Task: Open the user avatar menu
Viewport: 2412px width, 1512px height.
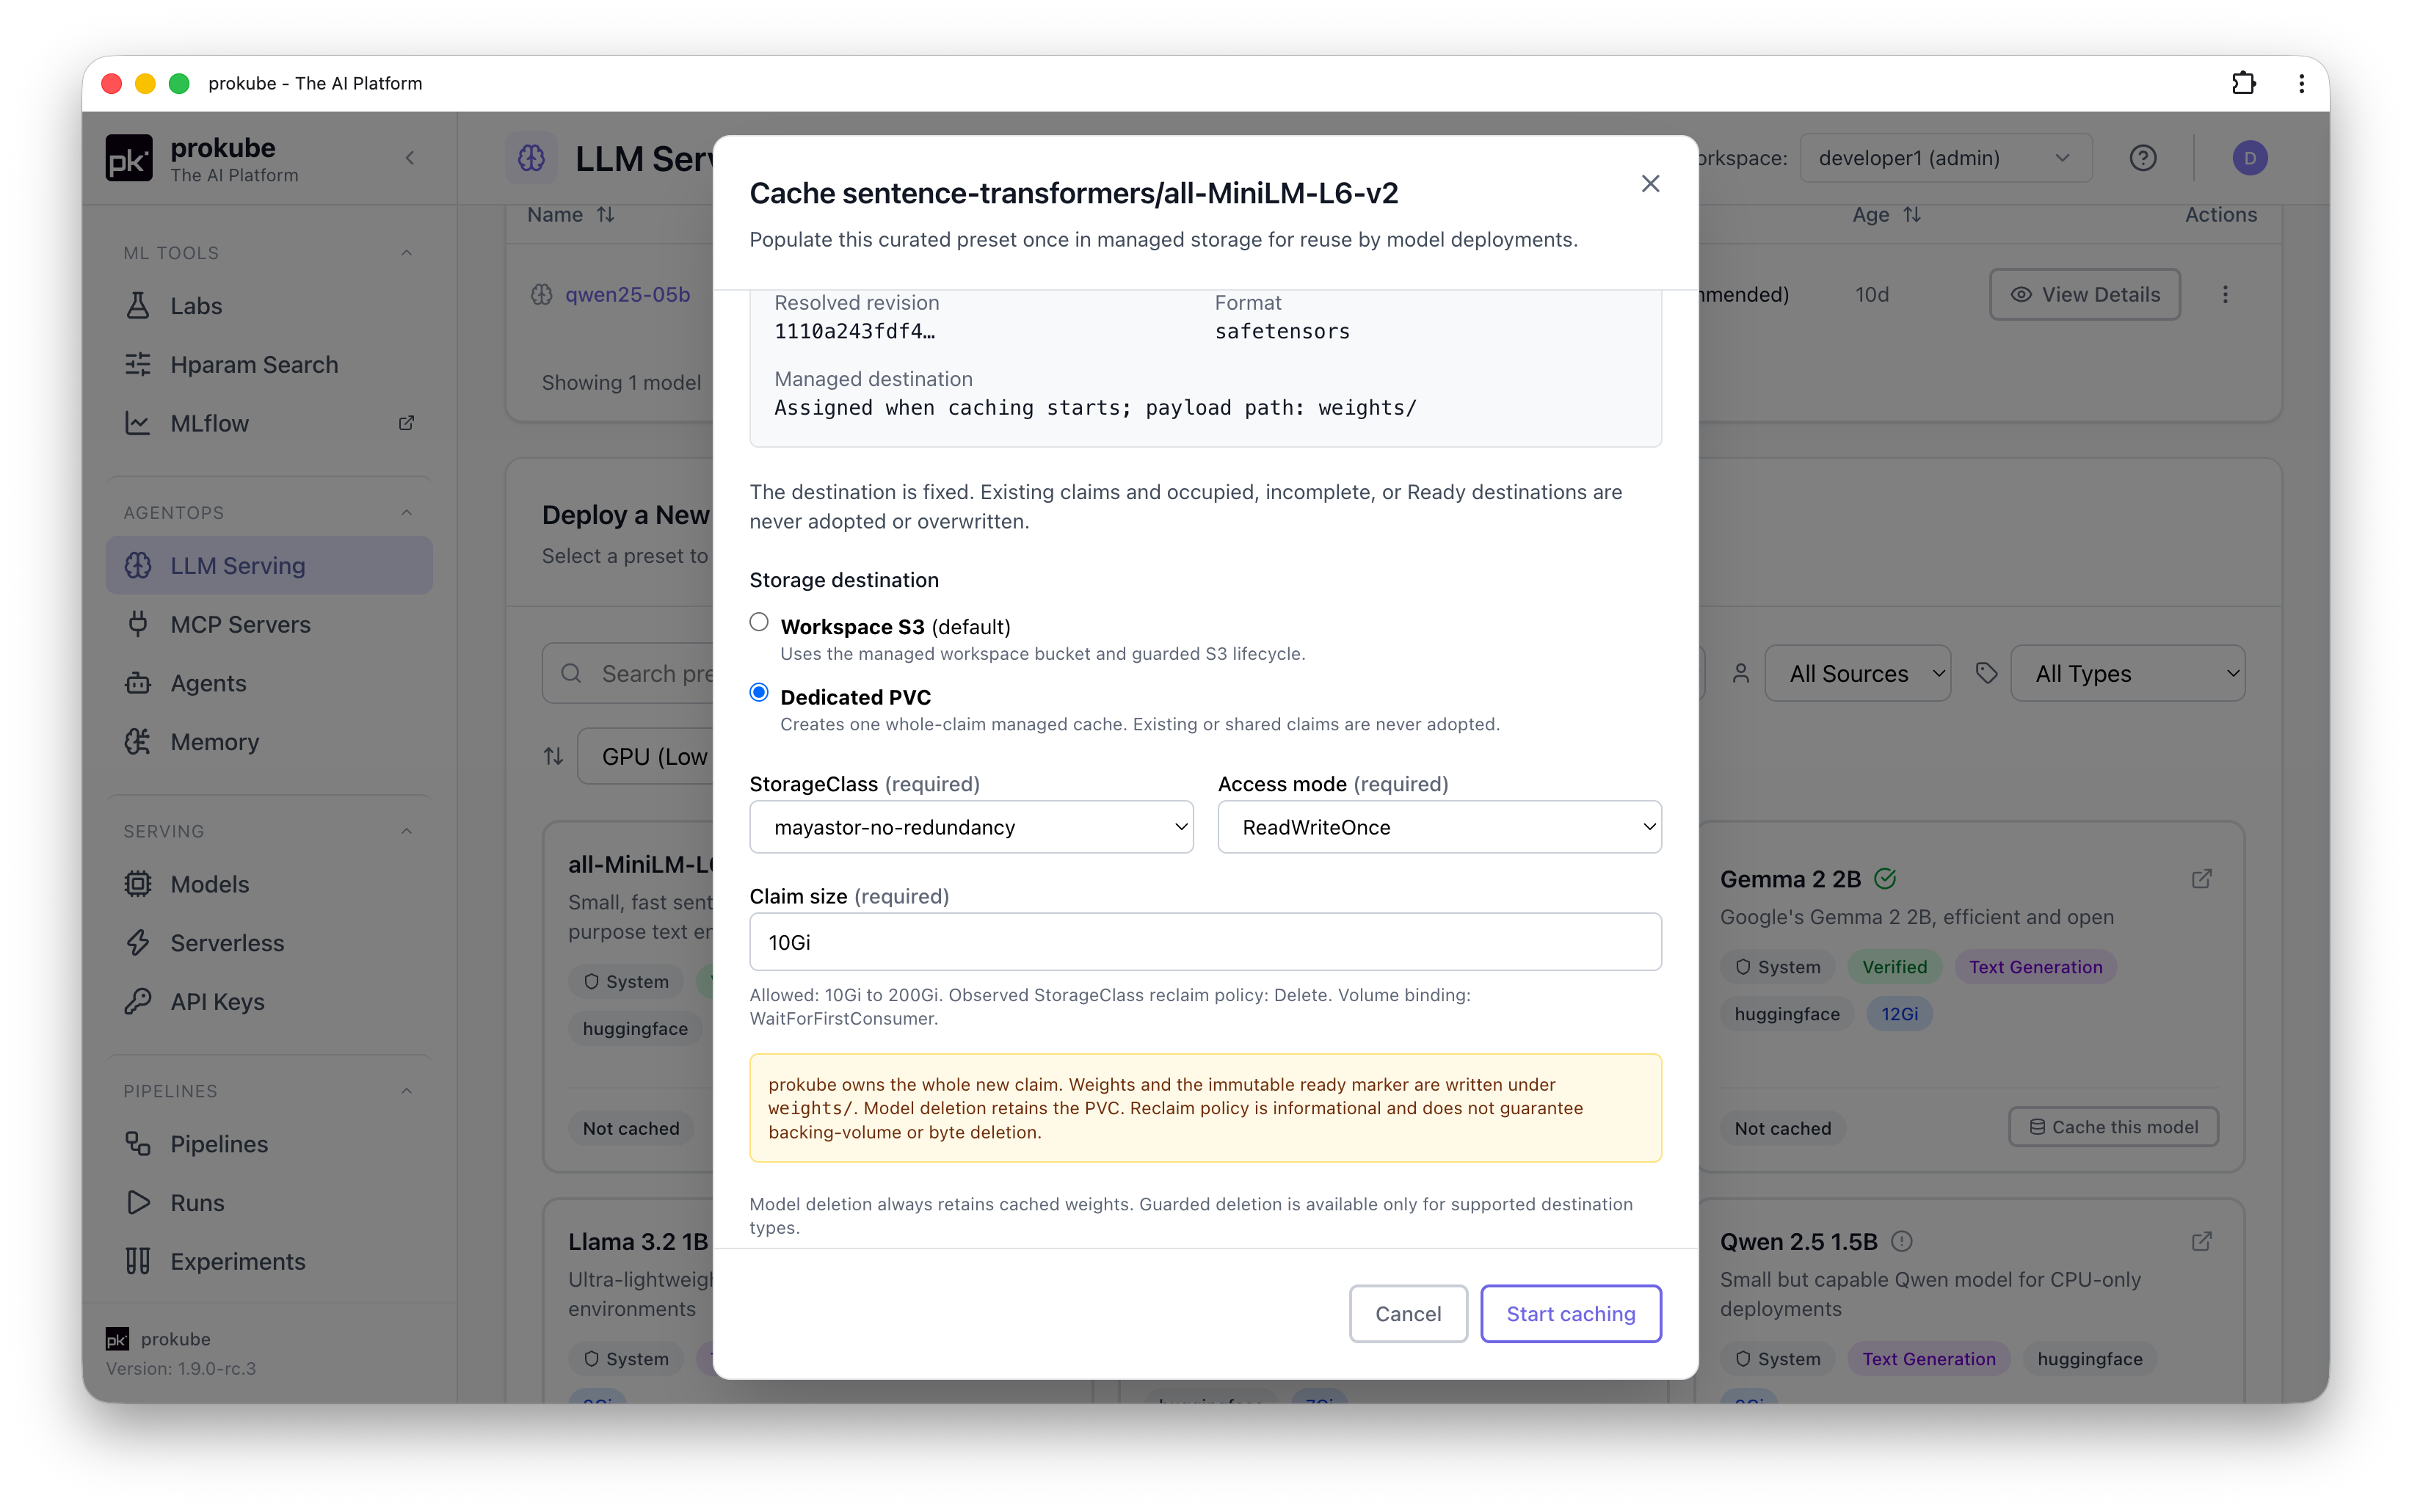Action: click(x=2249, y=158)
